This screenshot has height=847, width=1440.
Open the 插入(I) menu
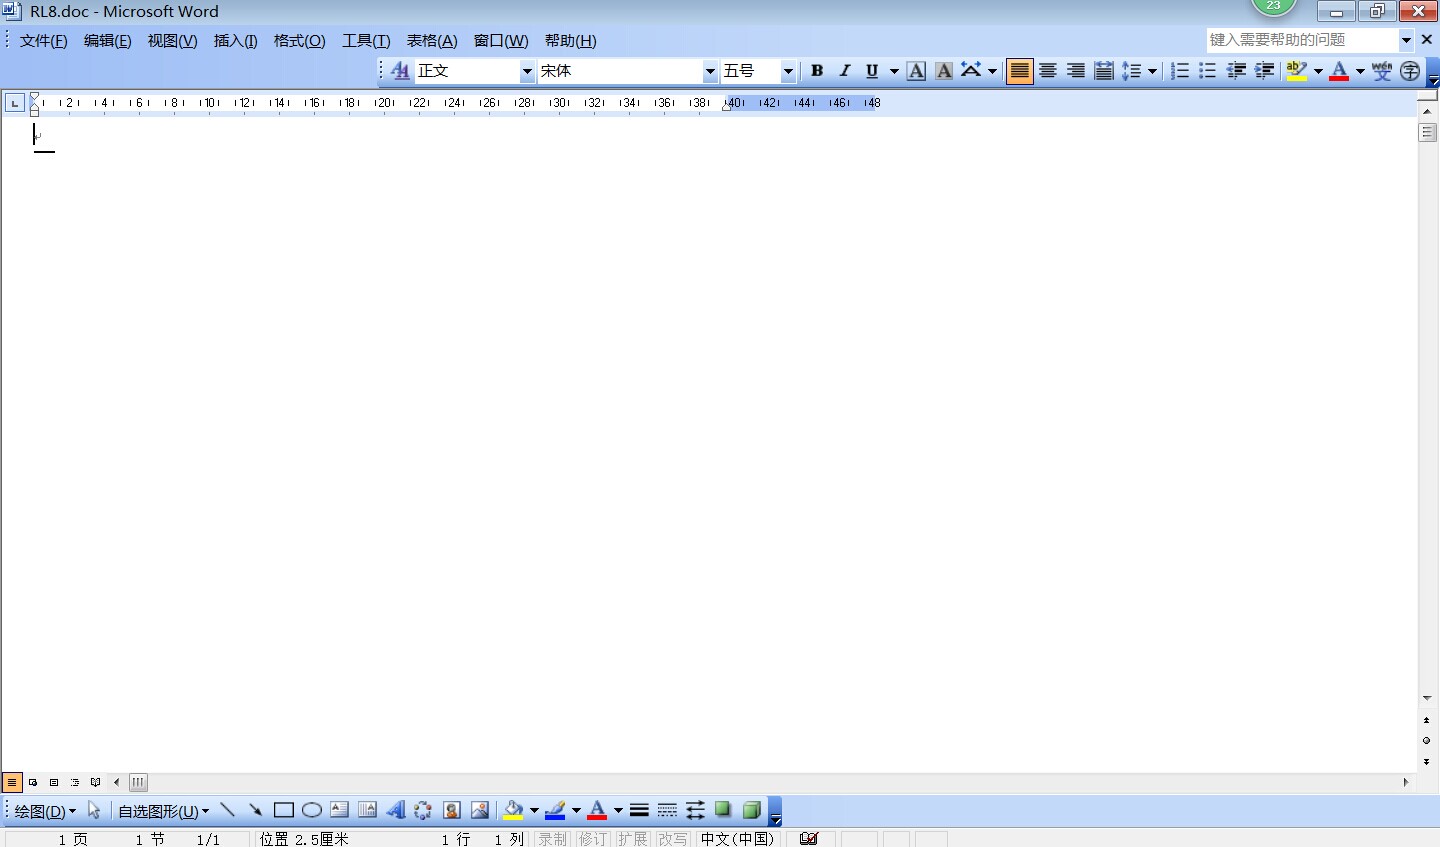coord(235,41)
